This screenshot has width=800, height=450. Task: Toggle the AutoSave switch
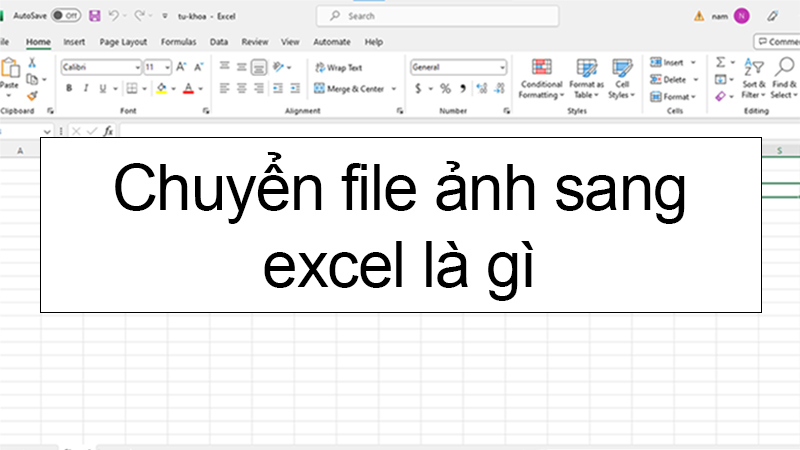tap(66, 16)
